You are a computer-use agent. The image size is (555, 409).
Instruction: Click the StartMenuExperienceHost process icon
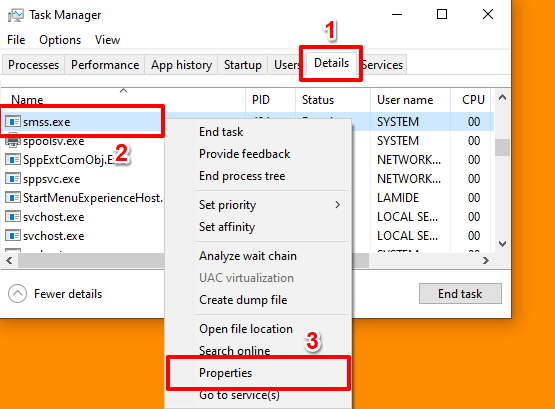[x=13, y=197]
